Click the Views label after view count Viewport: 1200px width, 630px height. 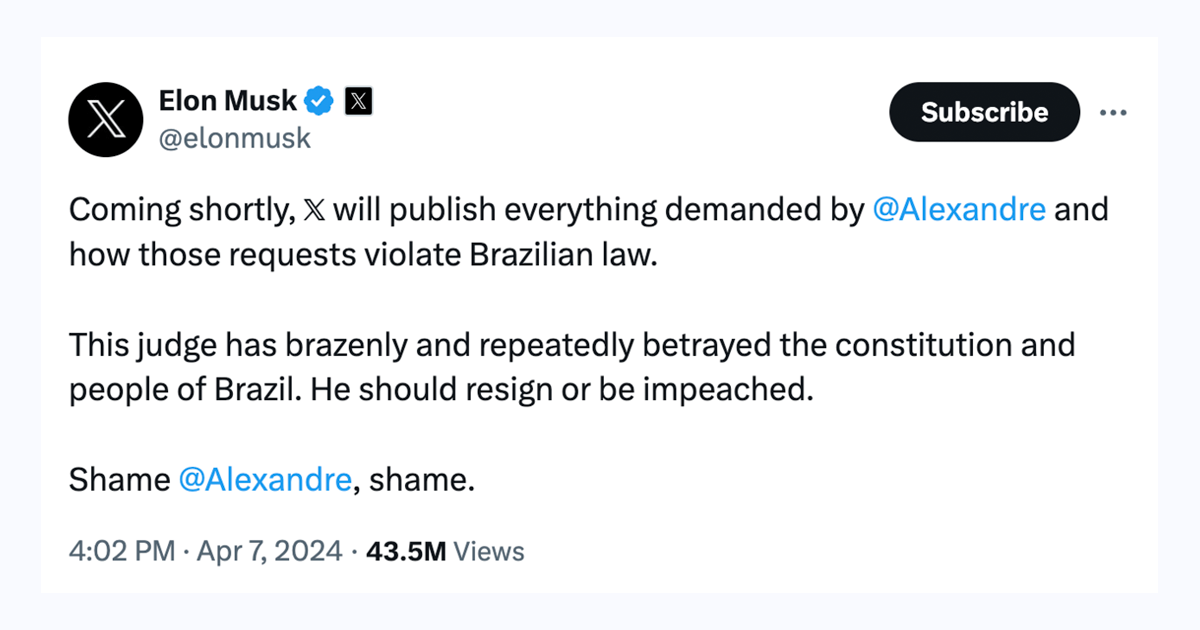tap(489, 550)
